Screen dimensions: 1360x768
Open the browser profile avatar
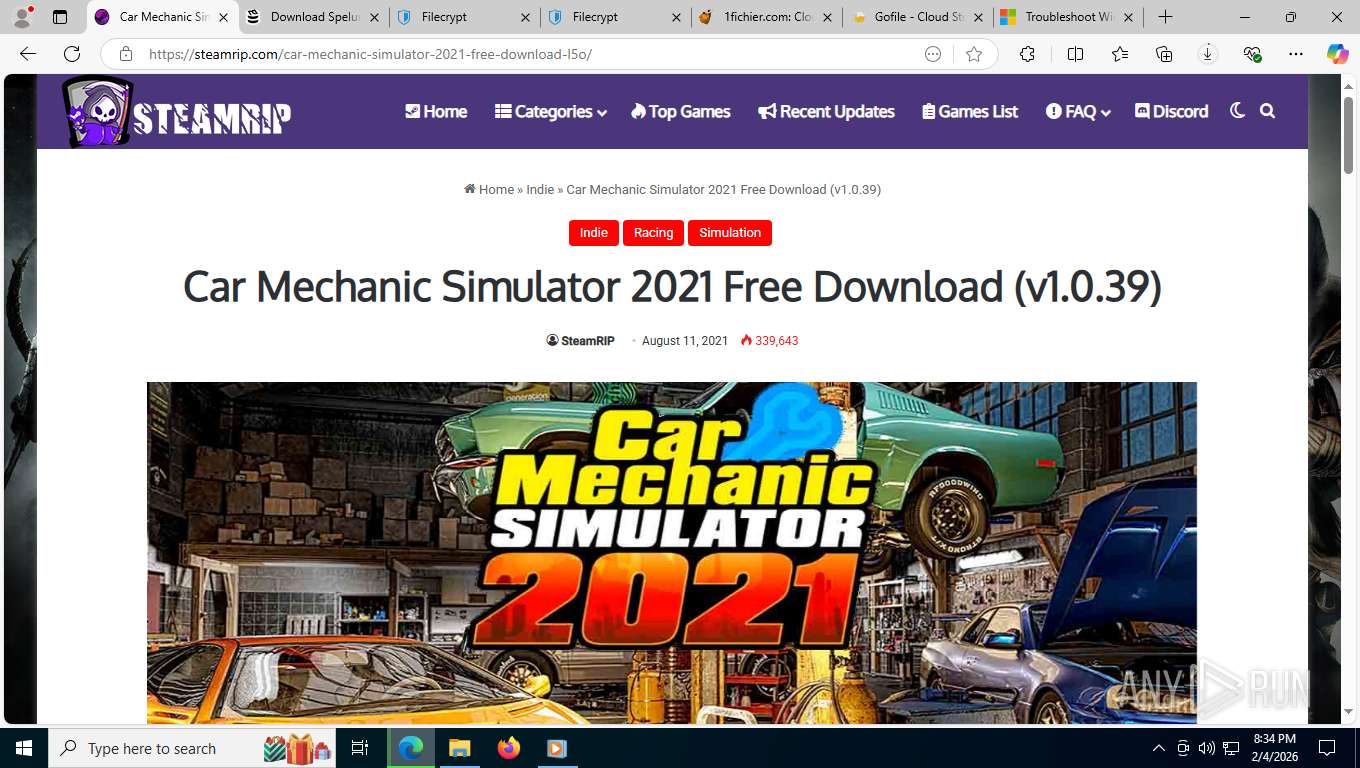(22, 16)
